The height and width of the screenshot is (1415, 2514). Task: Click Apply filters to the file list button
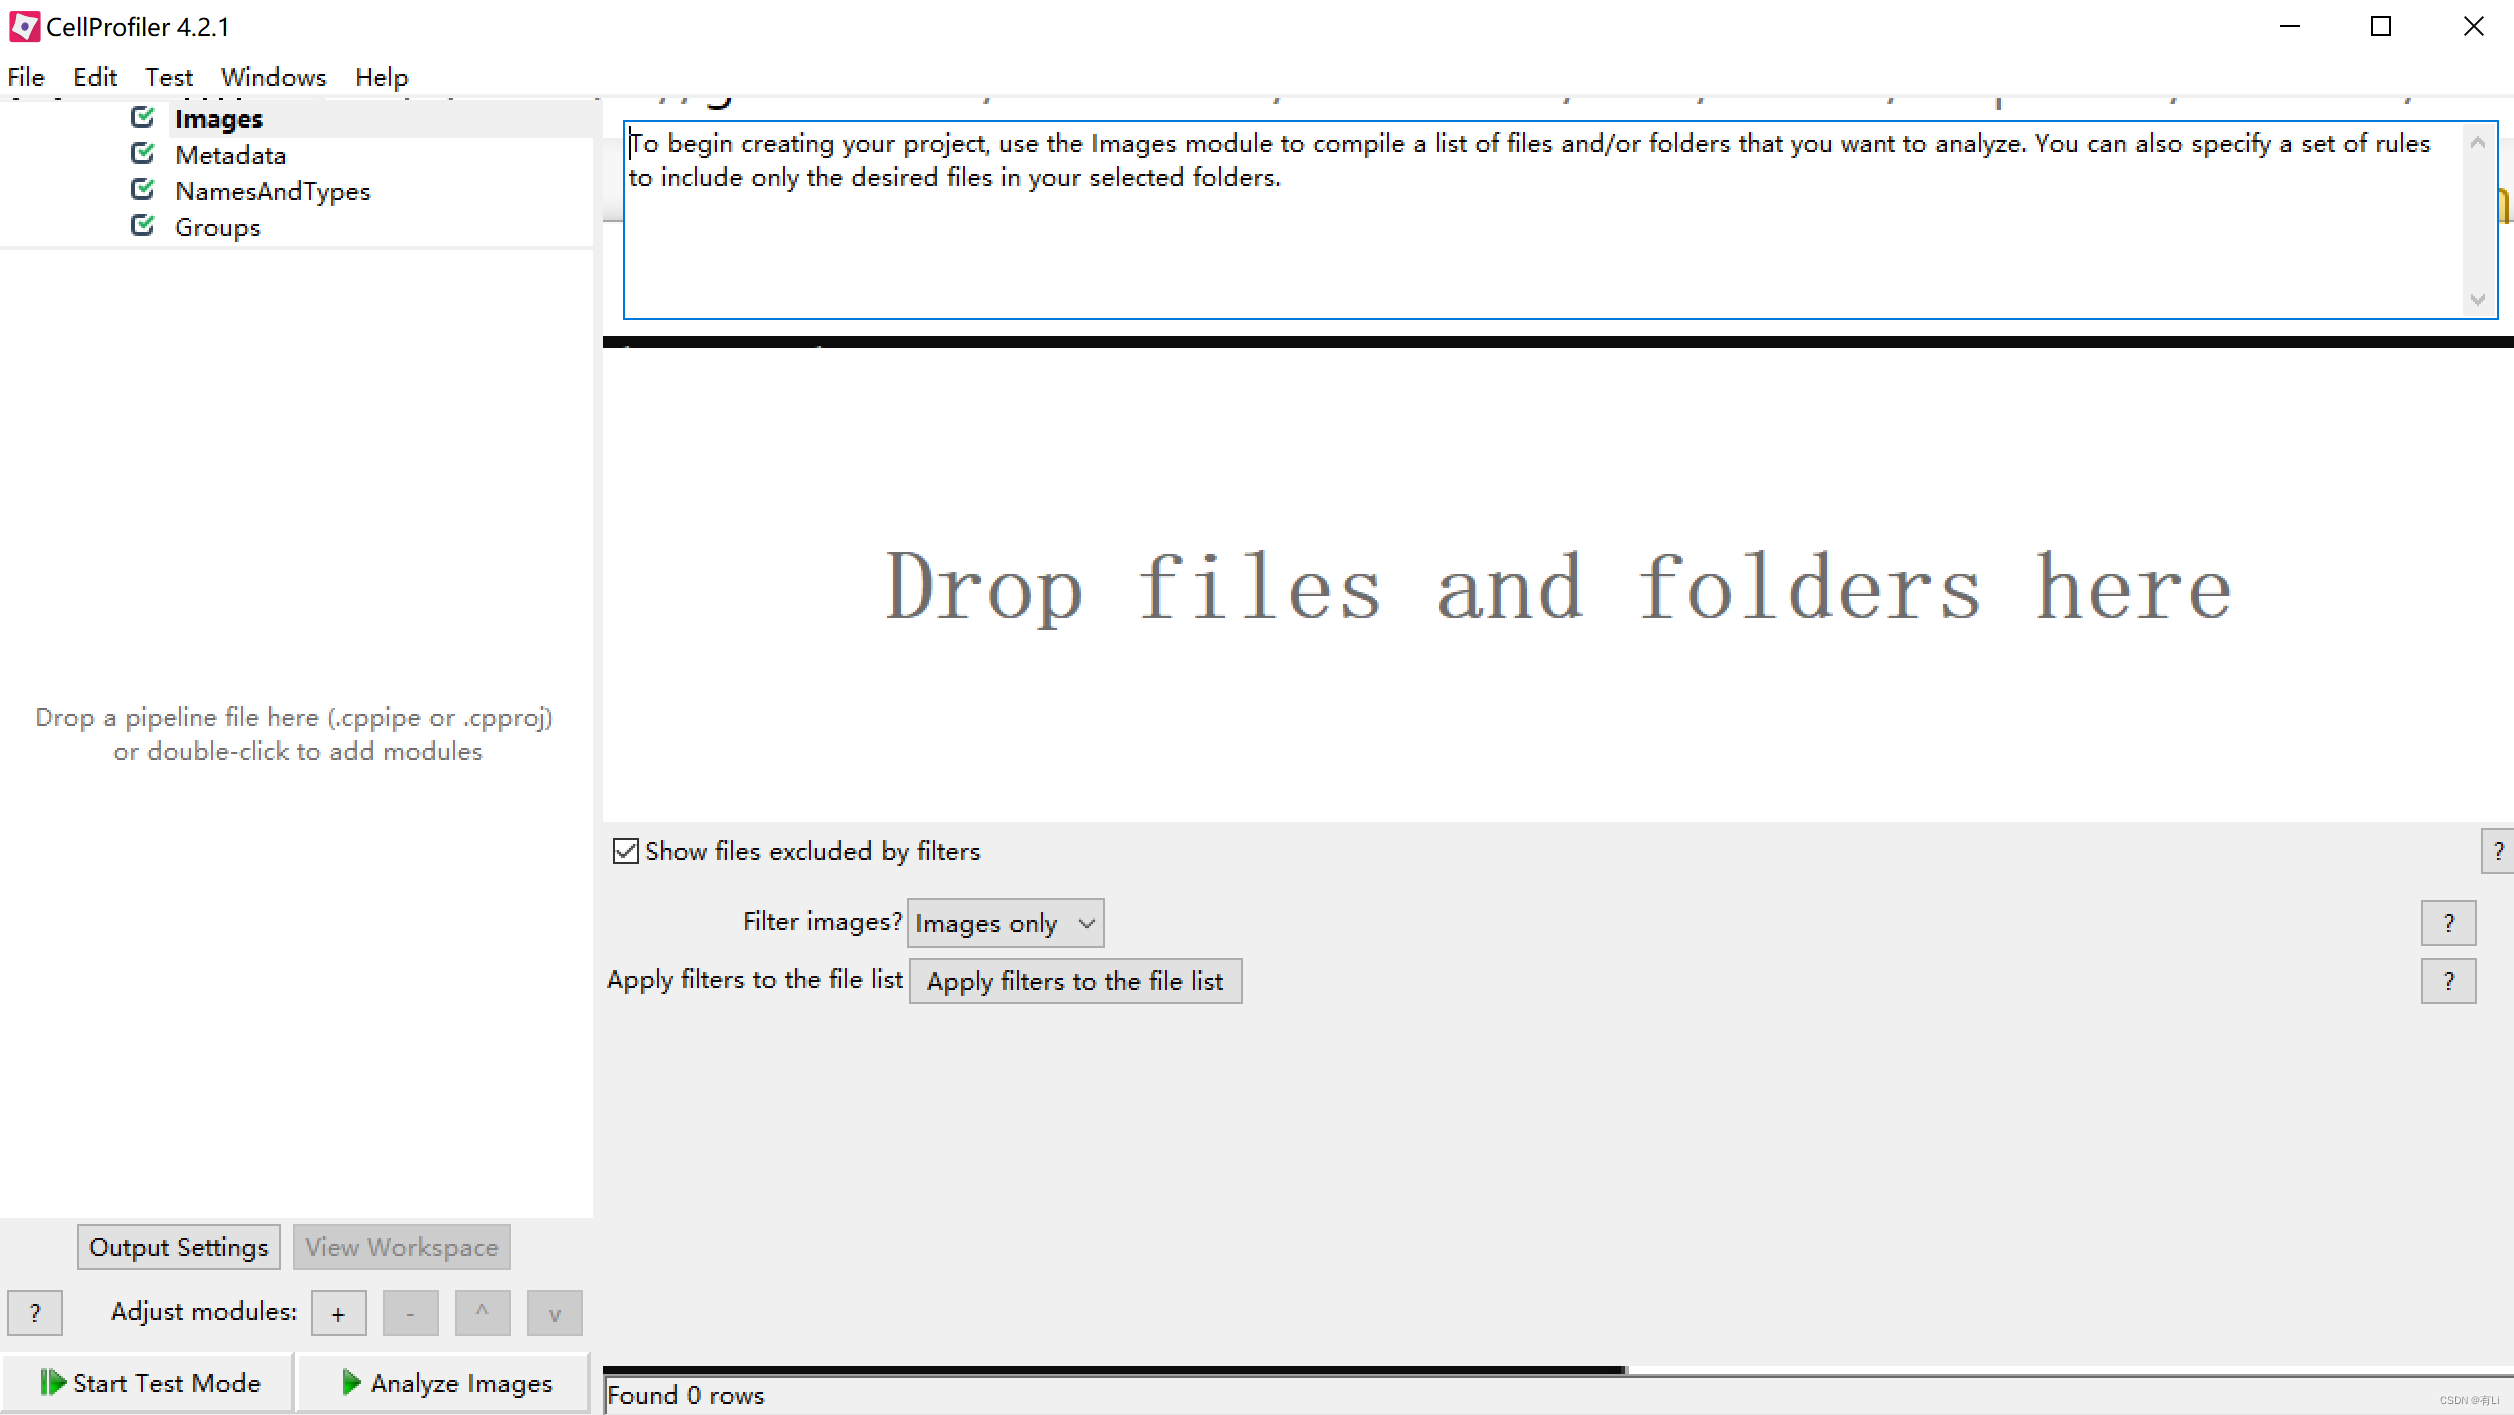[x=1074, y=980]
